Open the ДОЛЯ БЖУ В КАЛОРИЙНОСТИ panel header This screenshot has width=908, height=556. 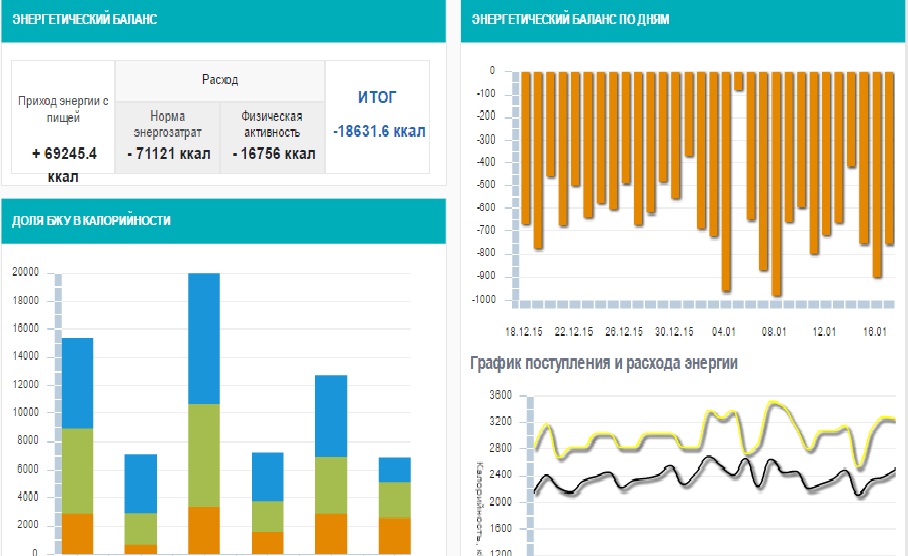(91, 220)
